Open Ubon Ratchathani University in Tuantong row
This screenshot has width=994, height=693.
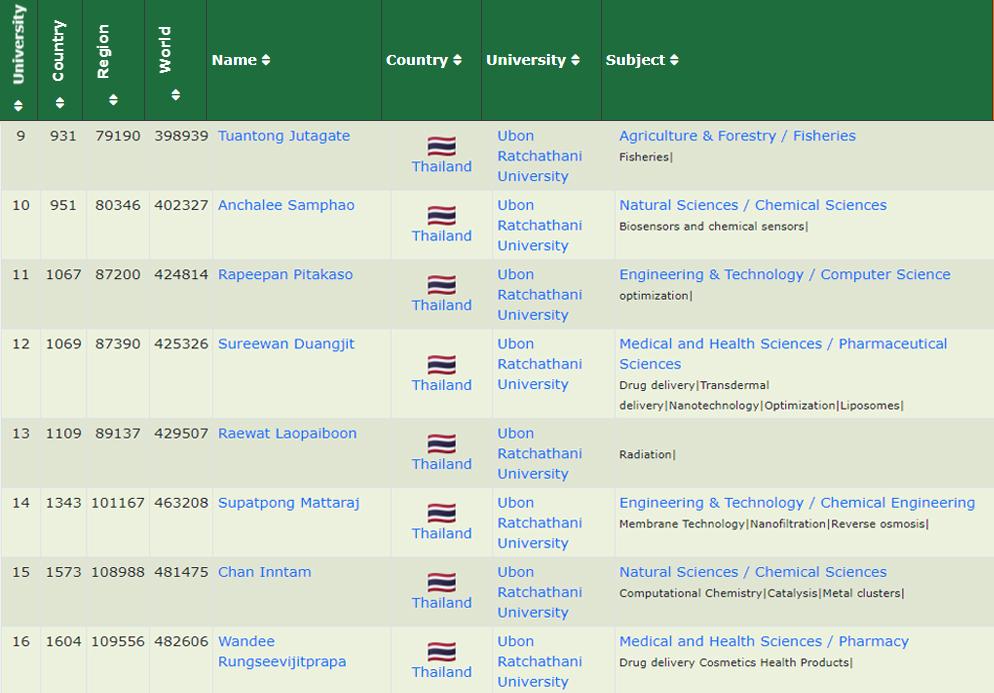(x=539, y=156)
